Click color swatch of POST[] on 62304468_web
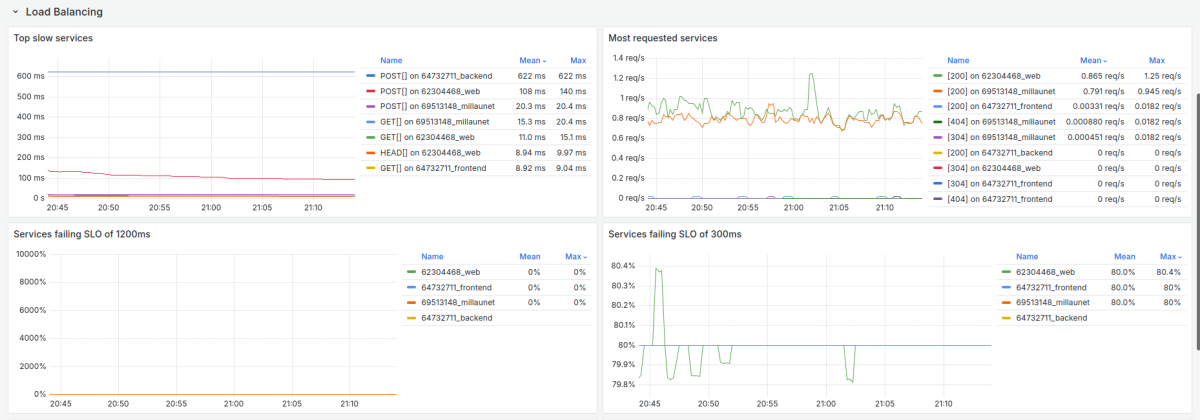This screenshot has height=420, width=1200. (x=371, y=92)
